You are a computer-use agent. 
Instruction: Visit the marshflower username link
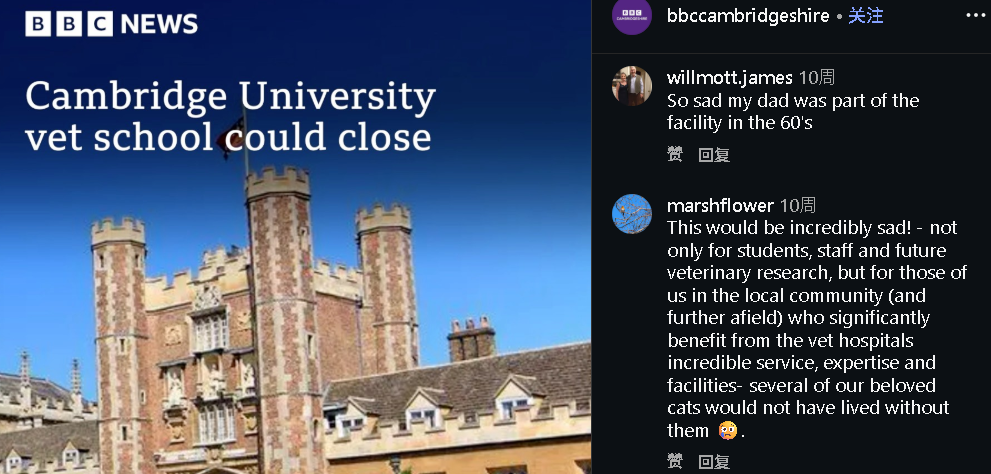coord(720,206)
